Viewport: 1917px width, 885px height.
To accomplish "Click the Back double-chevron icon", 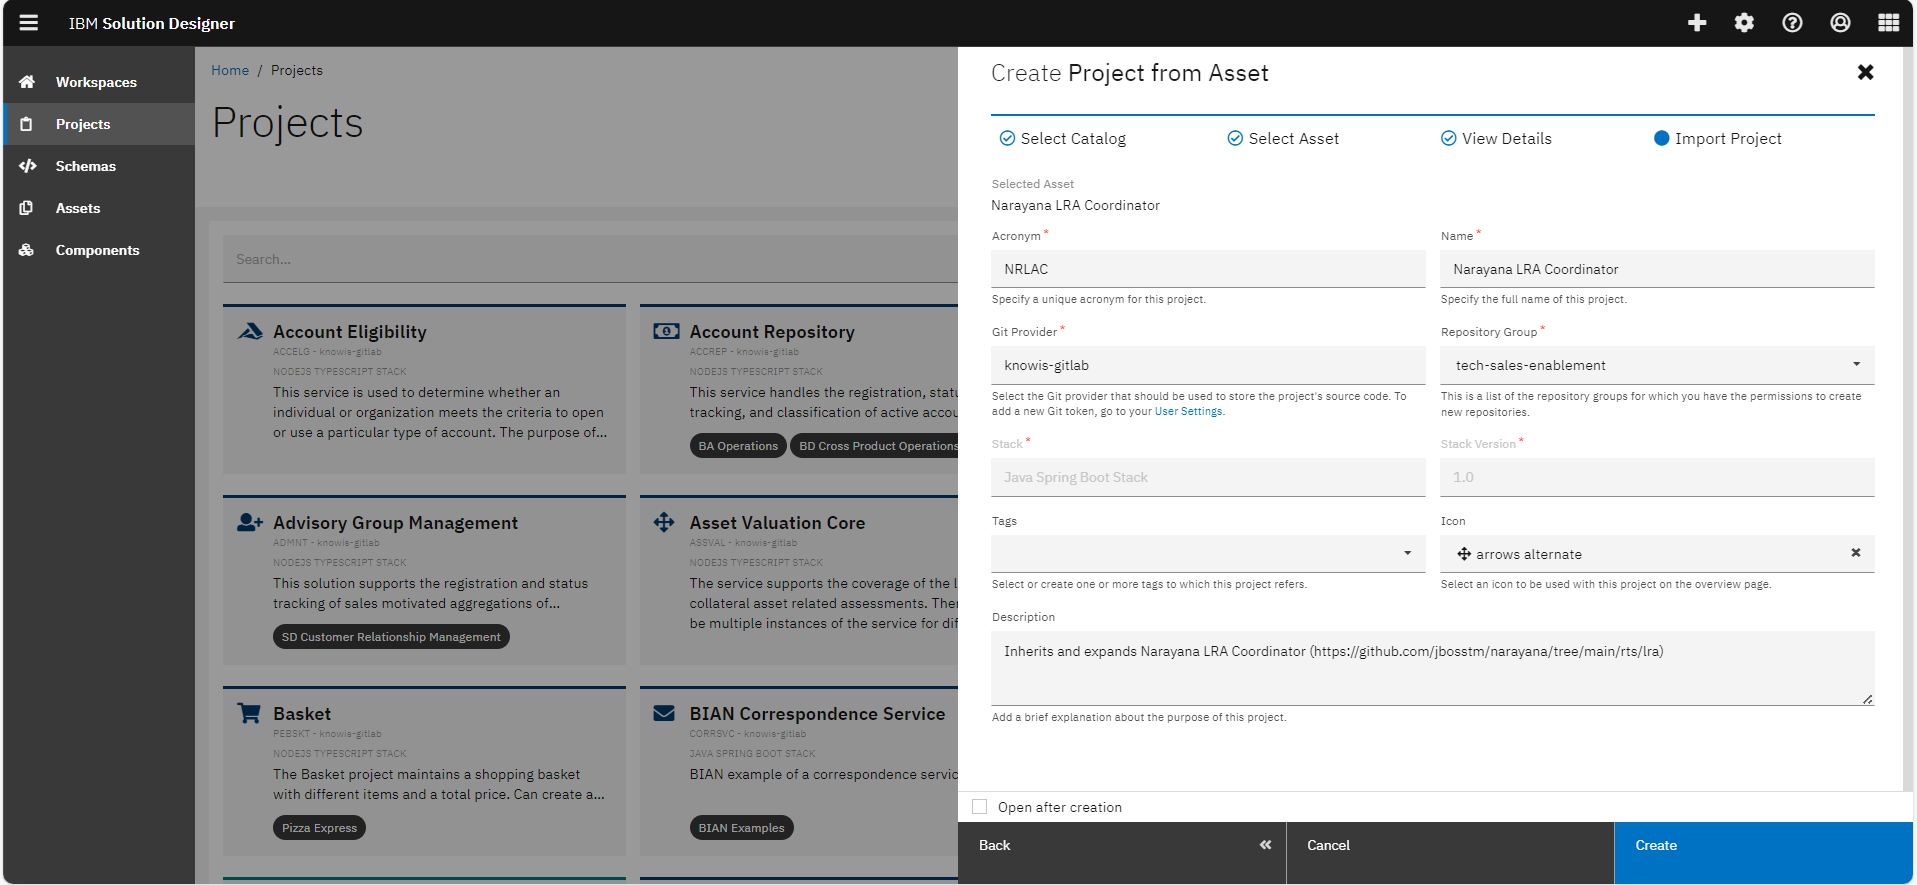I will [x=1265, y=845].
